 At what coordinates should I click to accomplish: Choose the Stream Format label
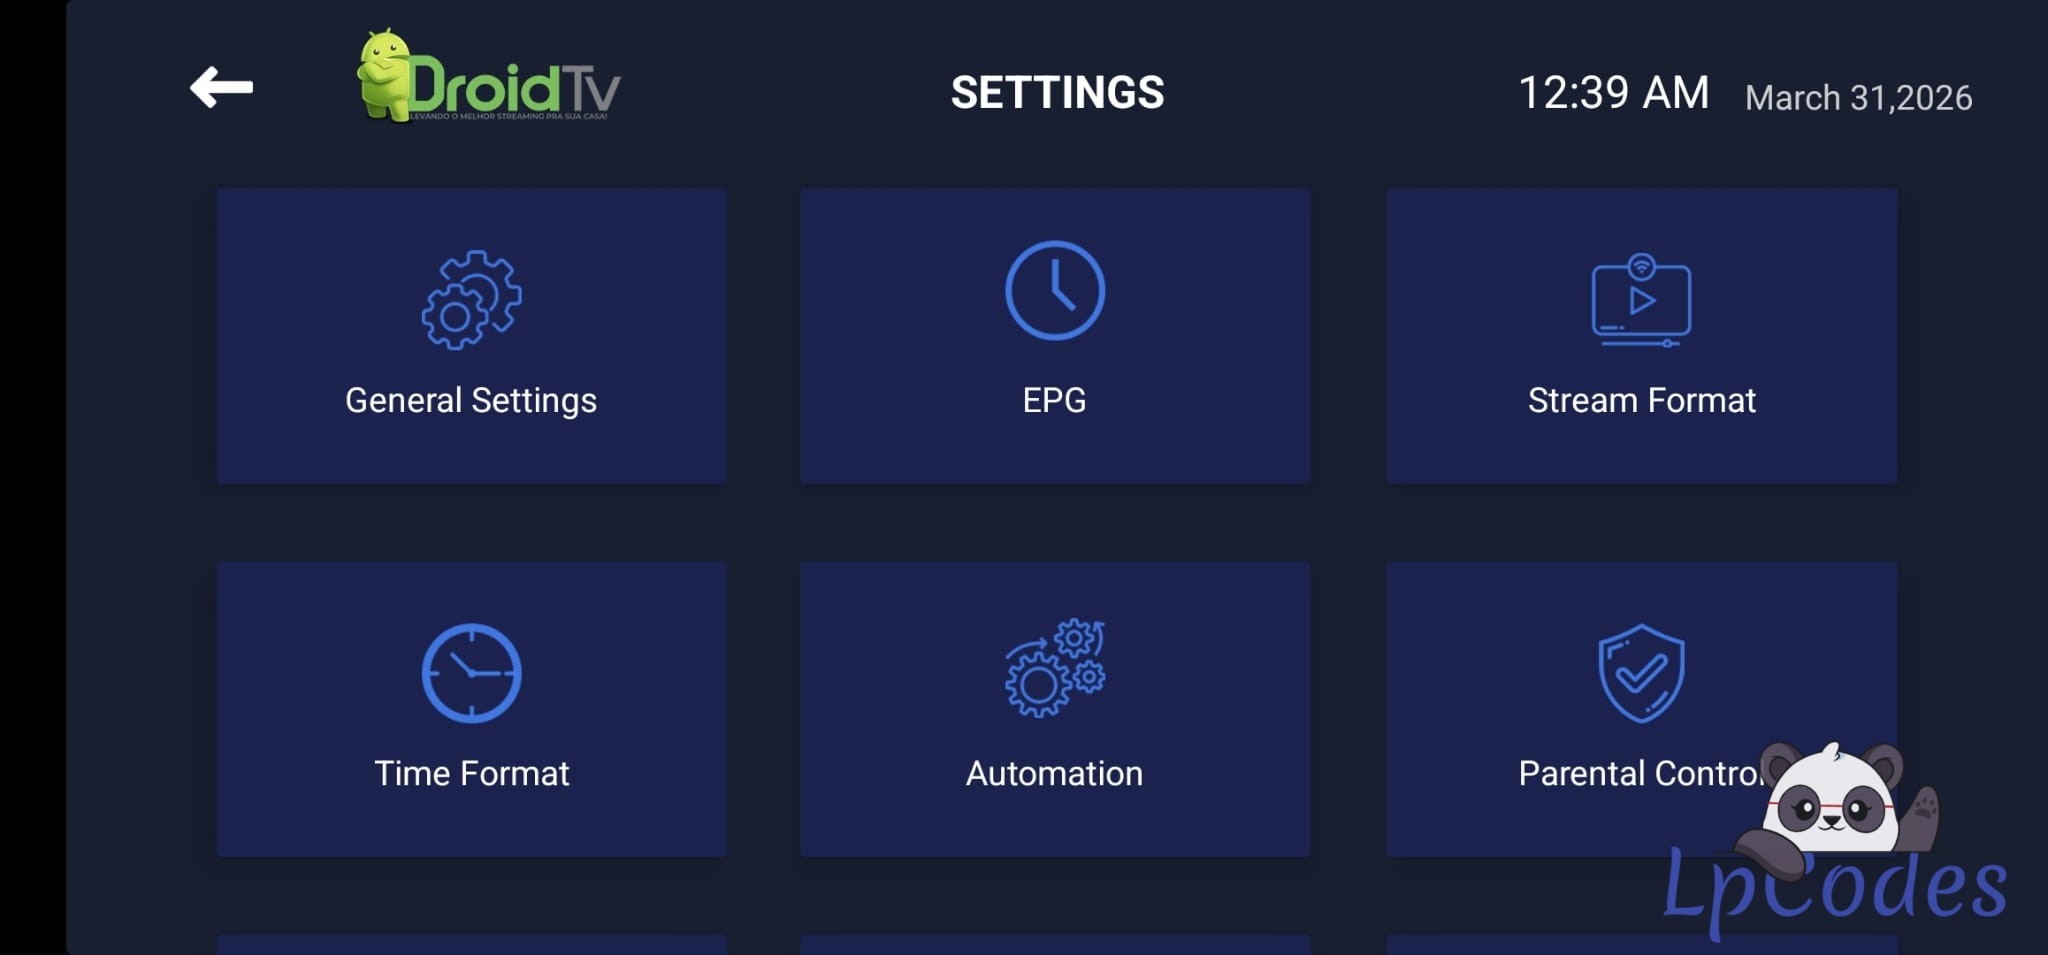coord(1641,400)
